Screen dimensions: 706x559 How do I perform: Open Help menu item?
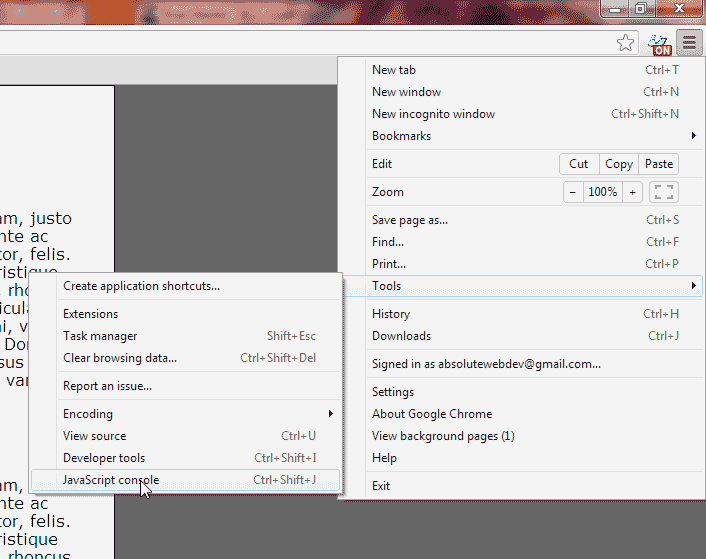point(534,458)
